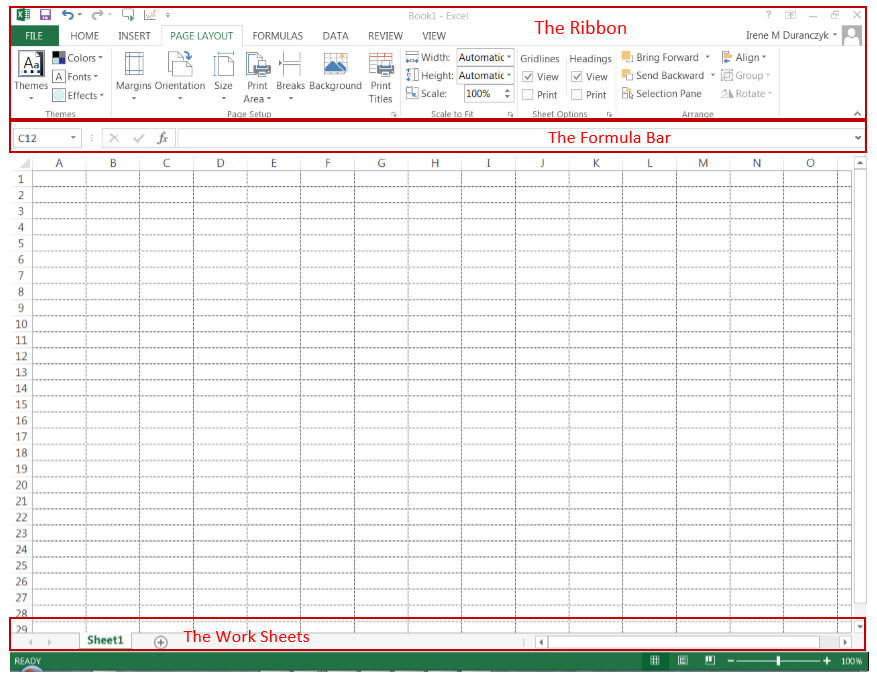Image resolution: width=877 pixels, height=679 pixels.
Task: Click the zoom out minus button
Action: (730, 661)
